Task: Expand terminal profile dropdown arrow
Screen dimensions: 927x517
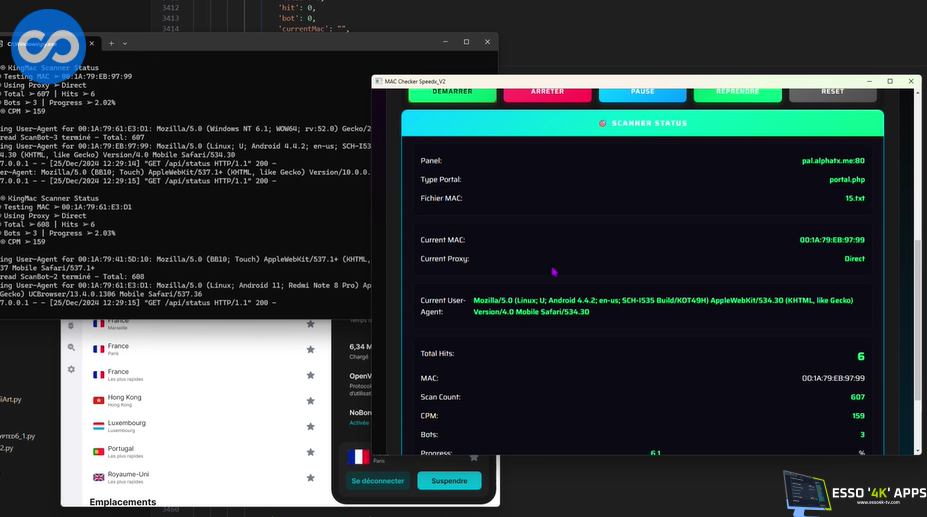Action: (125, 43)
